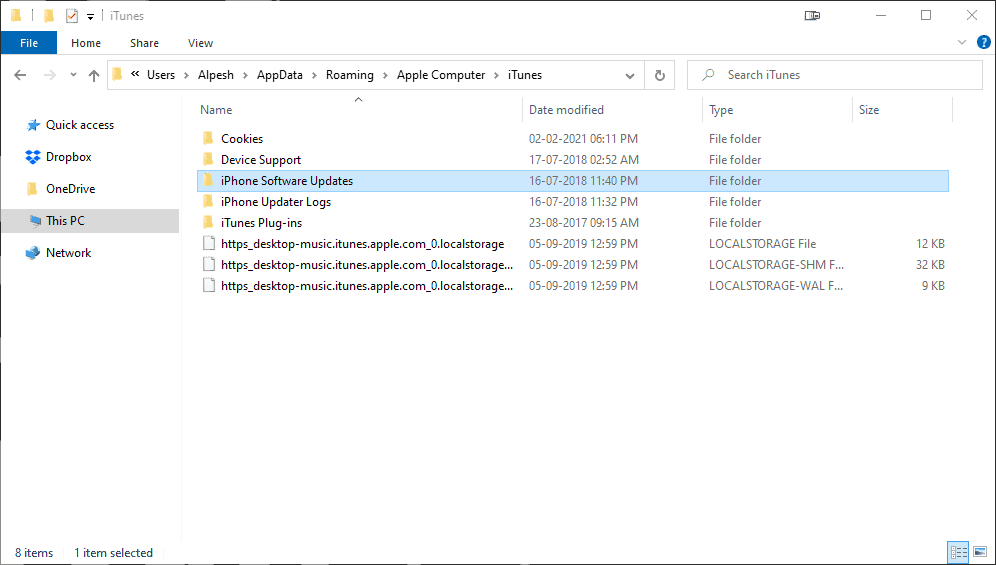Click the Properties quick access toolbar icon
Screen dimensions: 996x565
[72, 16]
